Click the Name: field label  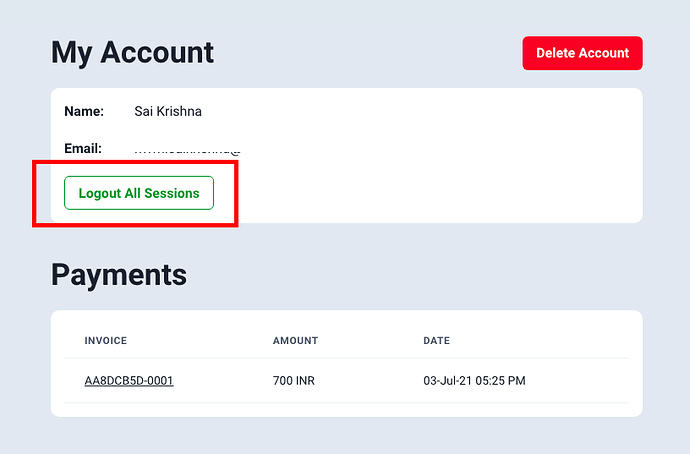point(84,111)
